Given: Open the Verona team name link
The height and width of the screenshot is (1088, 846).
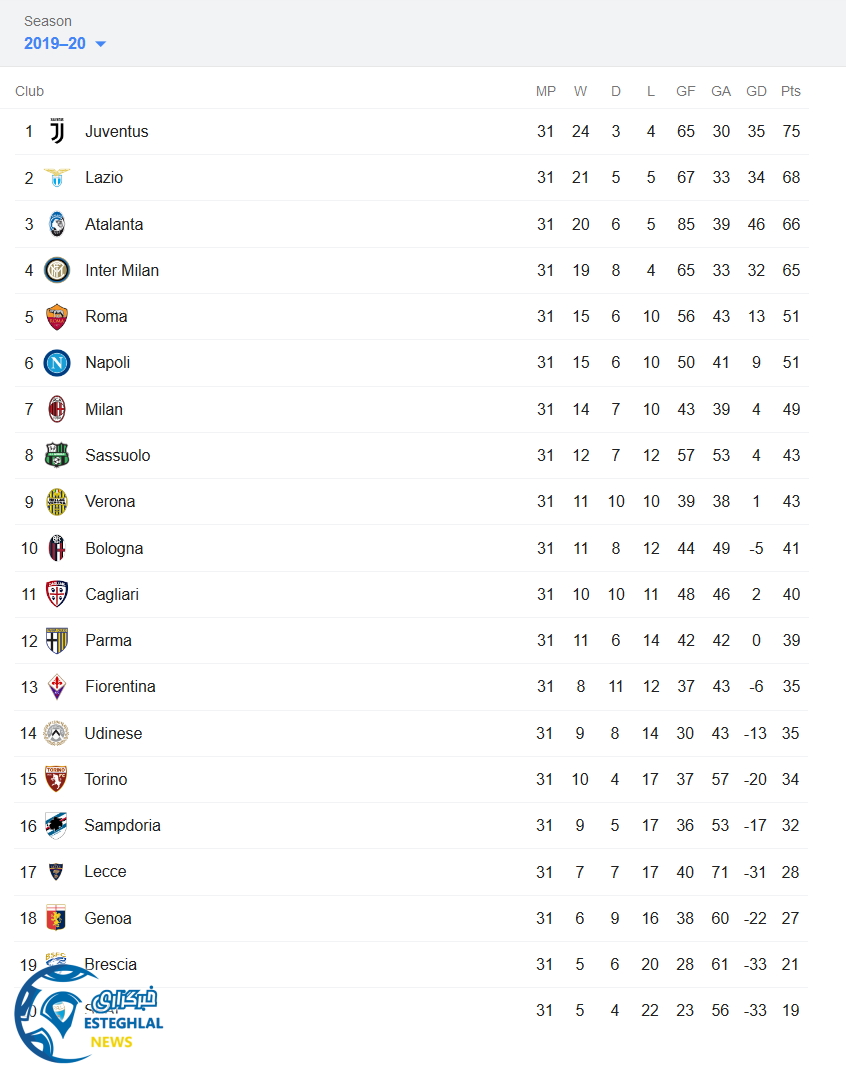Looking at the screenshot, I should tap(110, 501).
